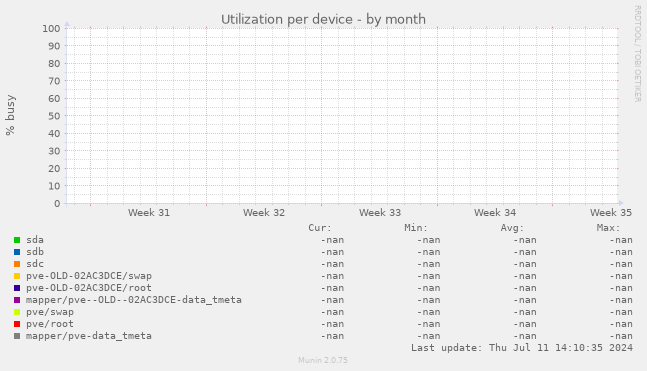Viewport: 647px width, 371px height.
Task: Click the Max value for sdb
Action: tap(621, 252)
